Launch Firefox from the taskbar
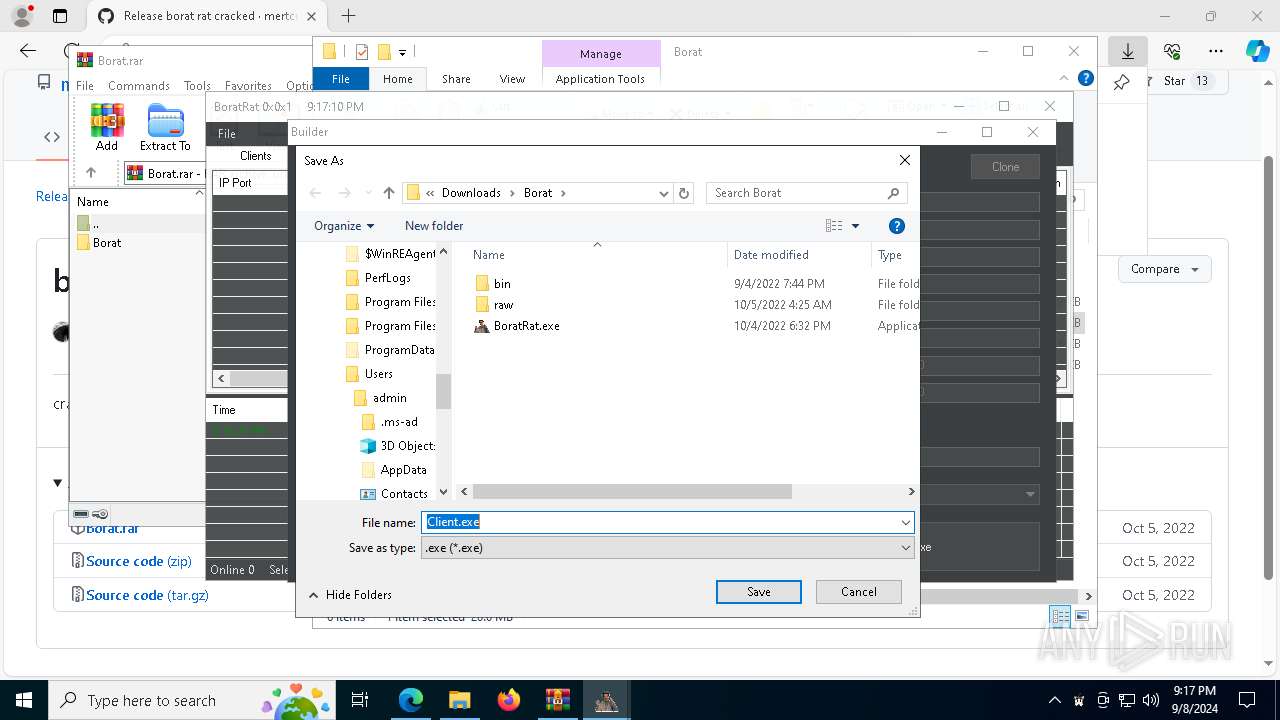This screenshot has height=720, width=1280. [508, 700]
